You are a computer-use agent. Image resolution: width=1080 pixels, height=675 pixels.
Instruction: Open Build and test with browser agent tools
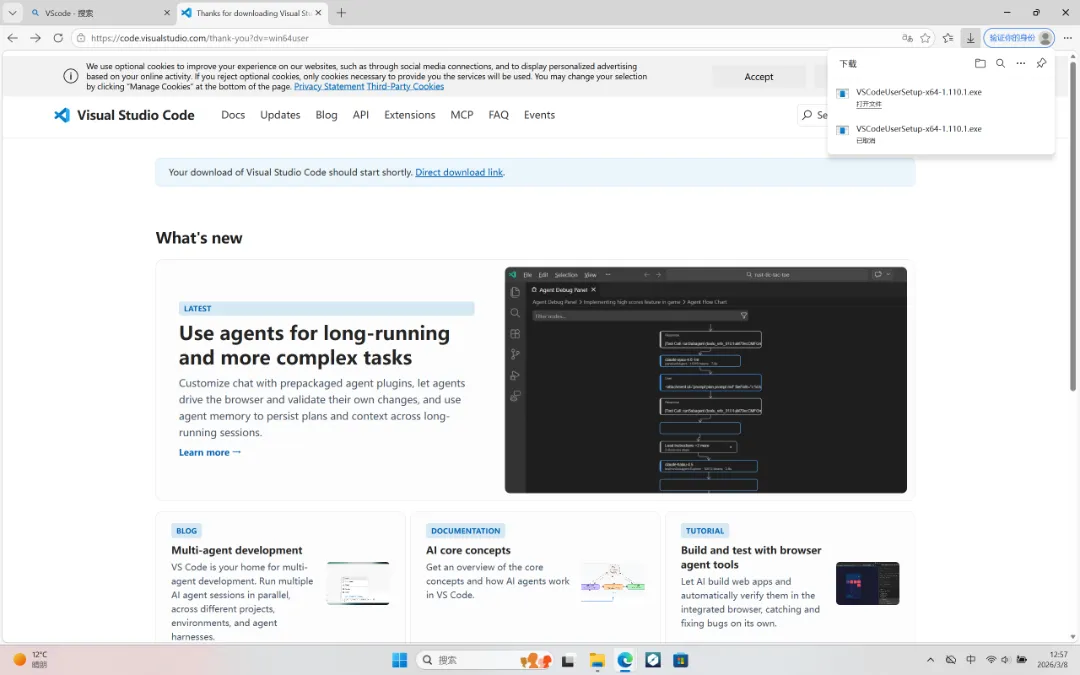pos(751,557)
